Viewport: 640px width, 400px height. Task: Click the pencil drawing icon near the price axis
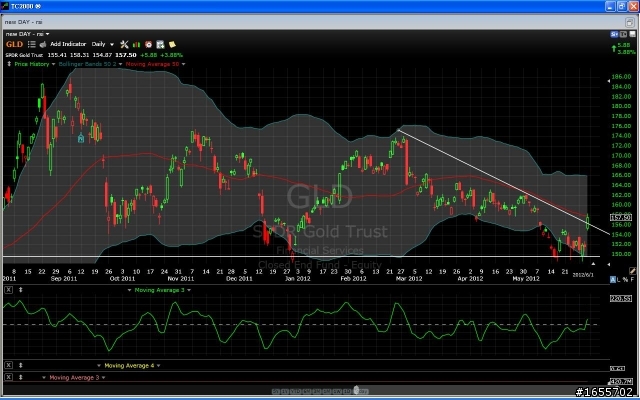pos(632,271)
